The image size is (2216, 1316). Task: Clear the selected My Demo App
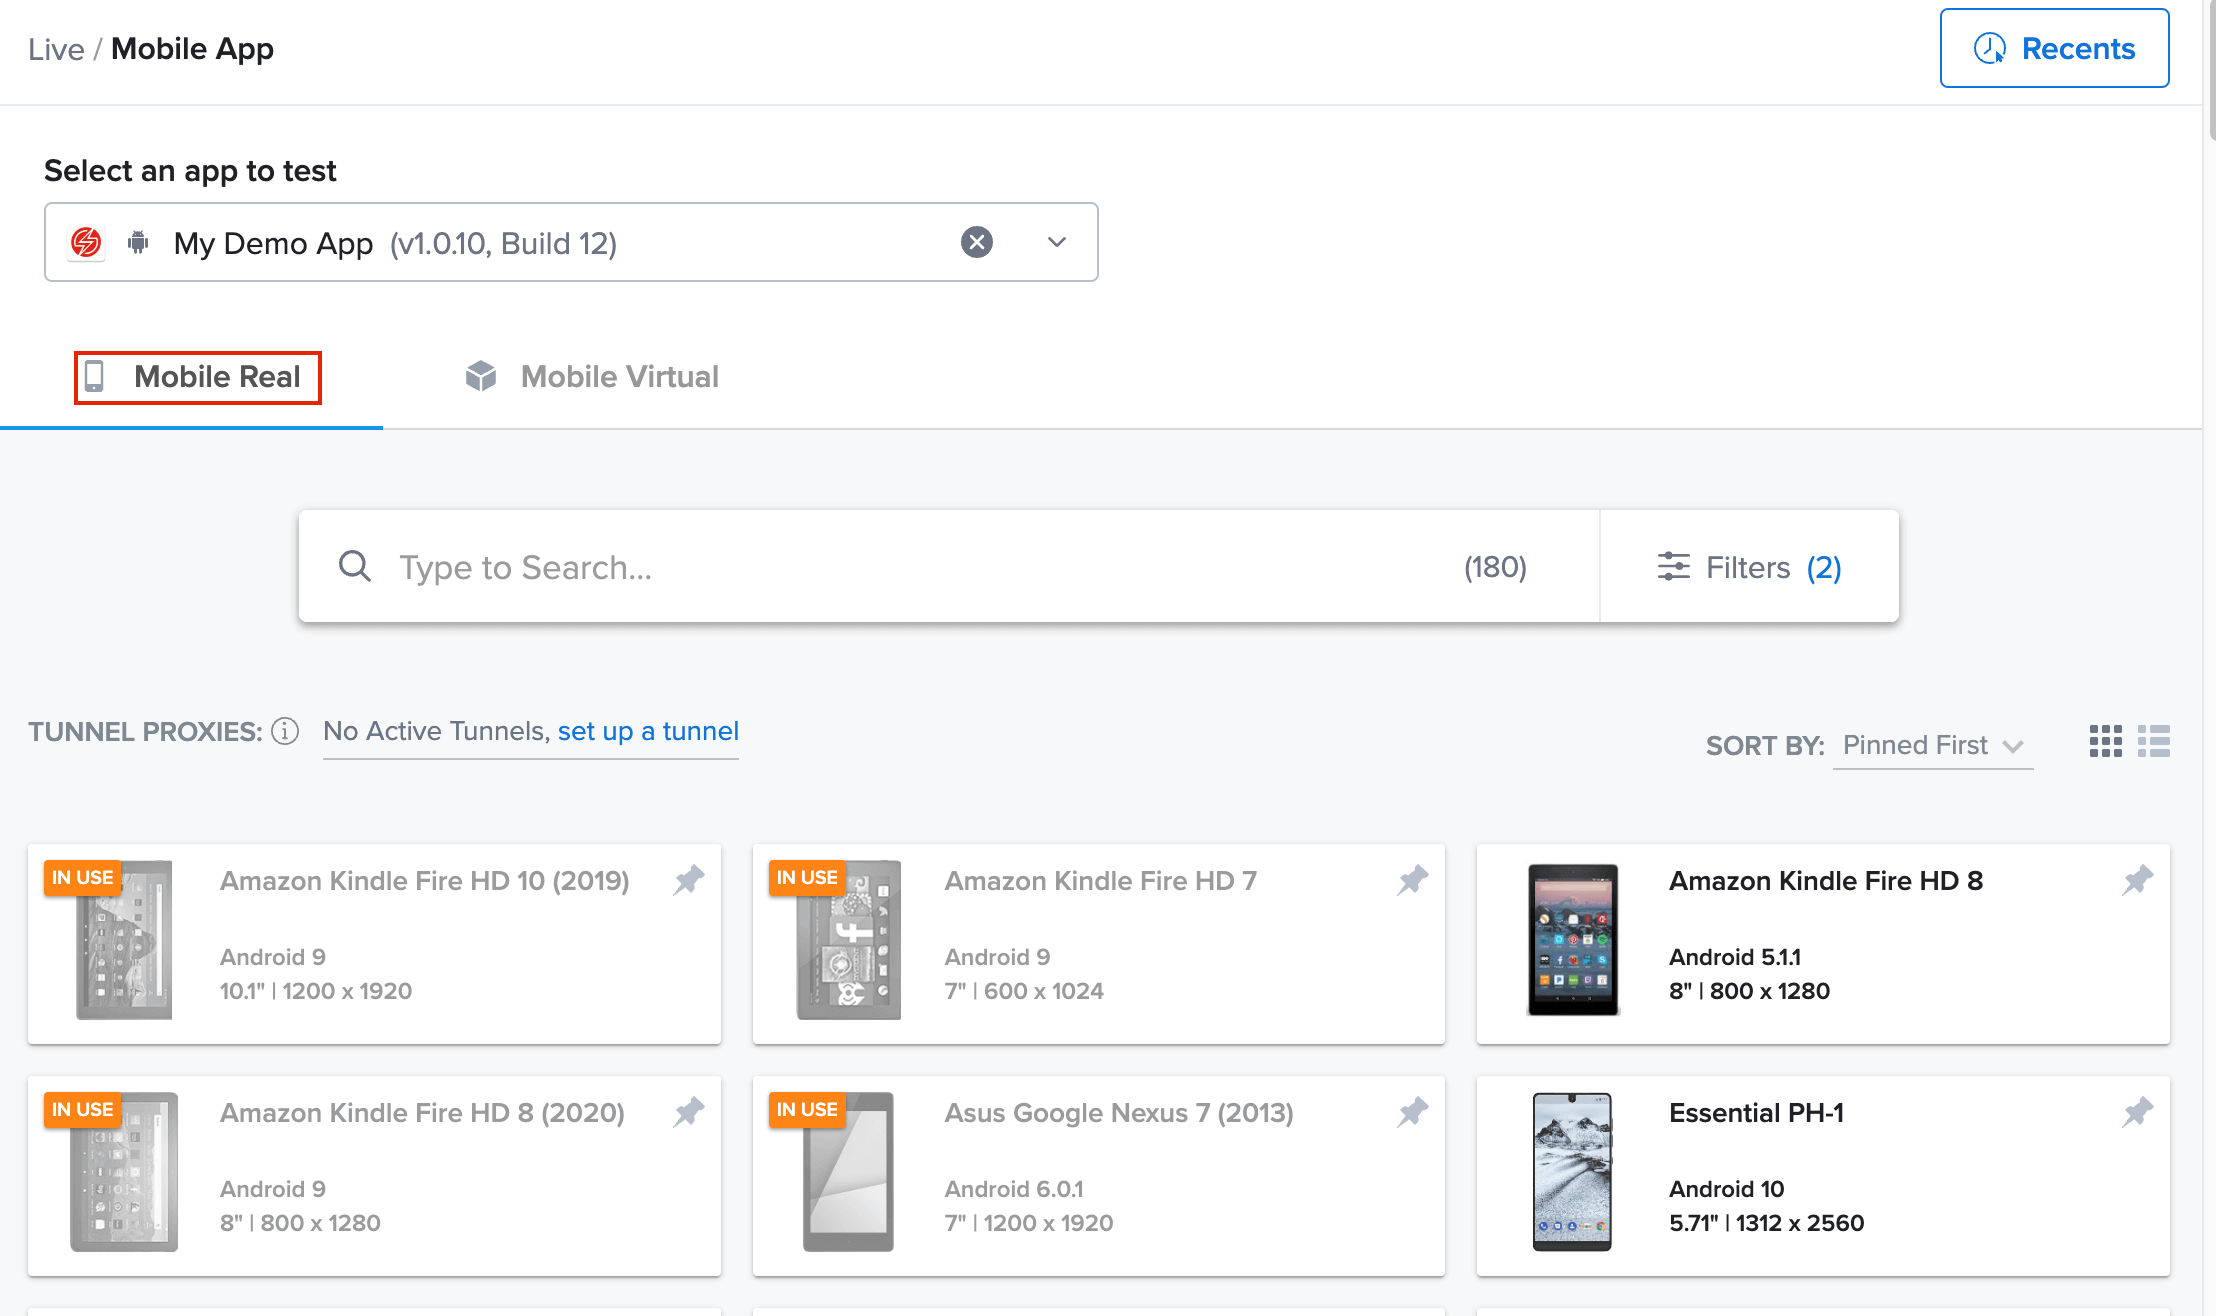pyautogui.click(x=976, y=242)
